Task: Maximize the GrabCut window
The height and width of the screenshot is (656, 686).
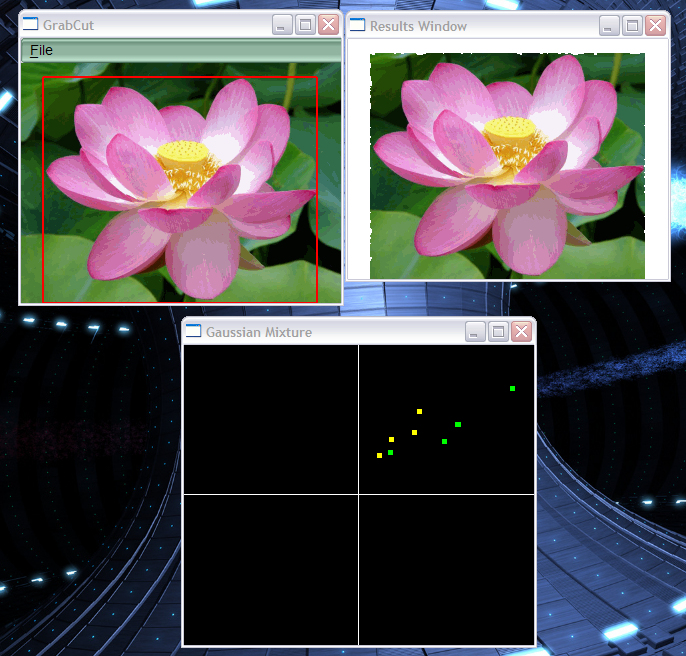Action: [305, 25]
